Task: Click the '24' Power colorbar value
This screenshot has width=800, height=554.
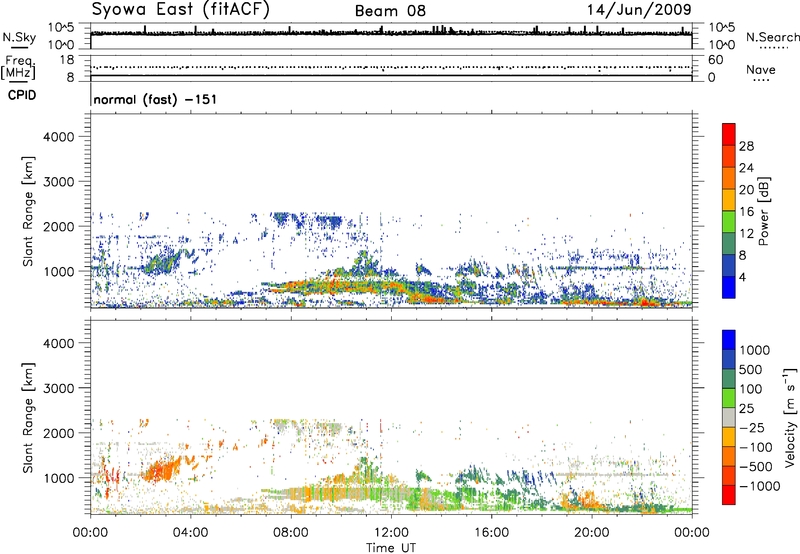Action: pyautogui.click(x=746, y=168)
